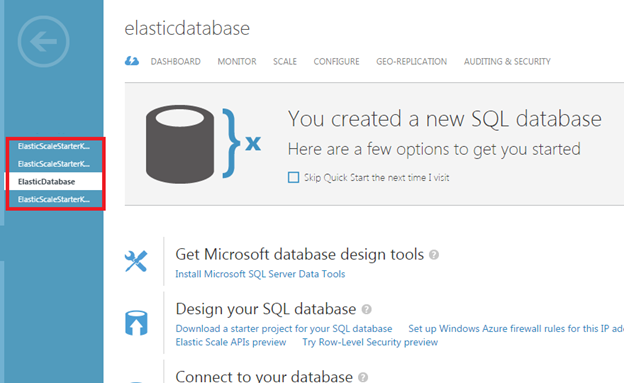Select the ElasticScaleStarterK... entry just above ElasticDatabase
This screenshot has height=383, width=624.
[54, 164]
